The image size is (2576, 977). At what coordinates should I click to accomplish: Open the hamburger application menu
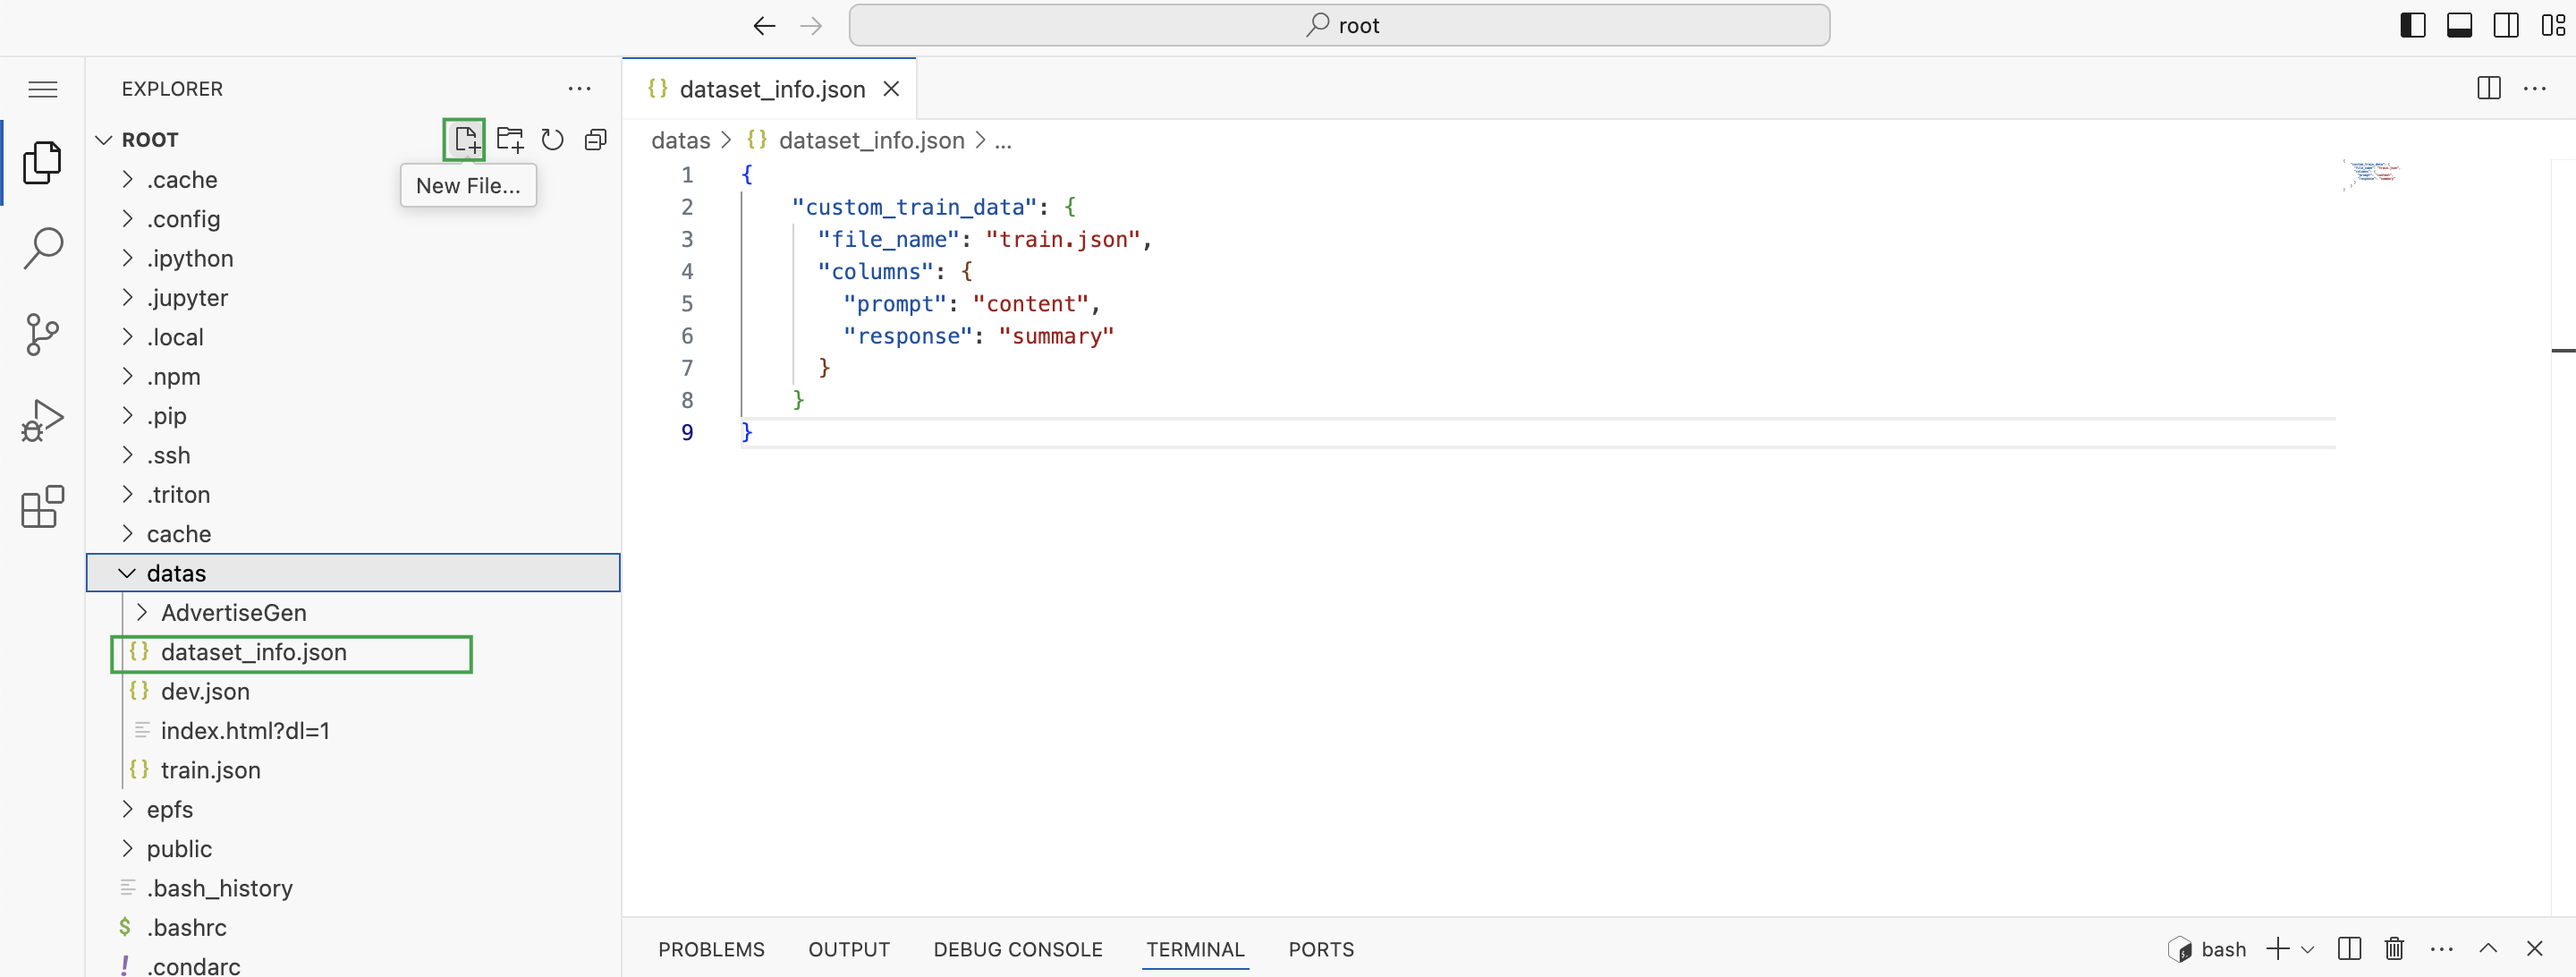point(42,89)
